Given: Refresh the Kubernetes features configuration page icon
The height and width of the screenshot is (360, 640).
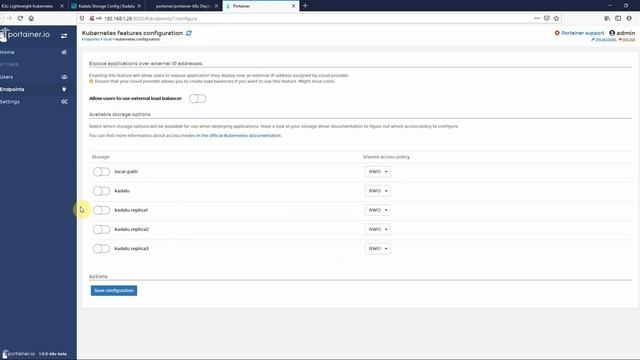Looking at the screenshot, I should [x=189, y=33].
